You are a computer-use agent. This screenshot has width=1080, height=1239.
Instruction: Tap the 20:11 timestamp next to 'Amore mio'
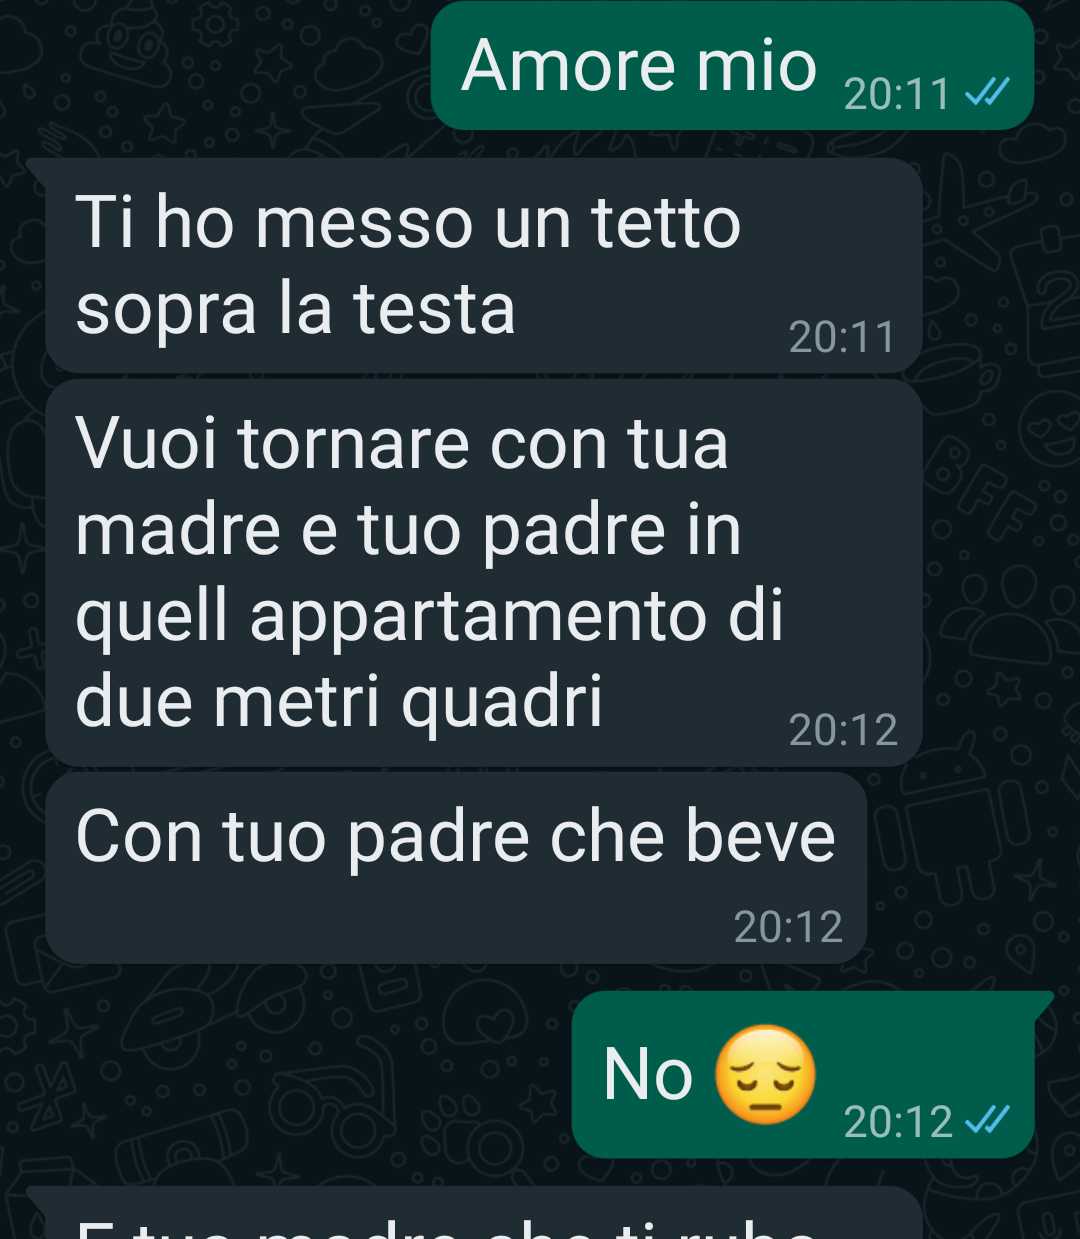point(897,94)
